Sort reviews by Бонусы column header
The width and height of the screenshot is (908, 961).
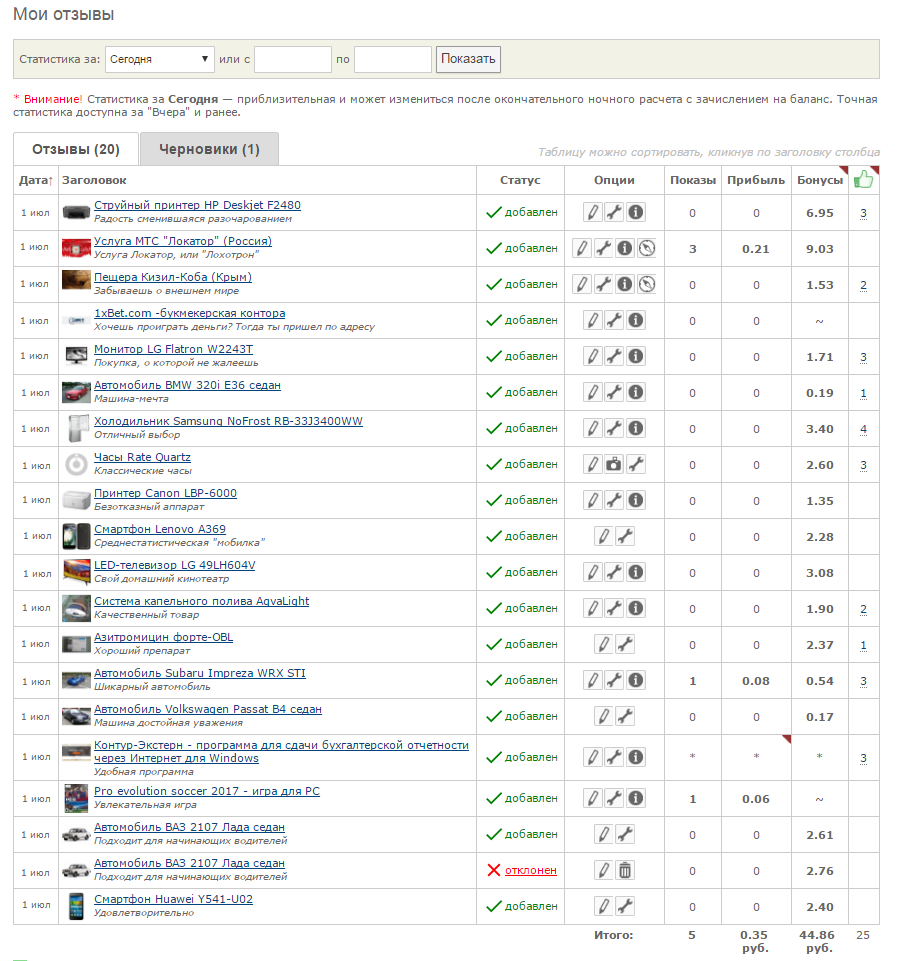click(820, 180)
